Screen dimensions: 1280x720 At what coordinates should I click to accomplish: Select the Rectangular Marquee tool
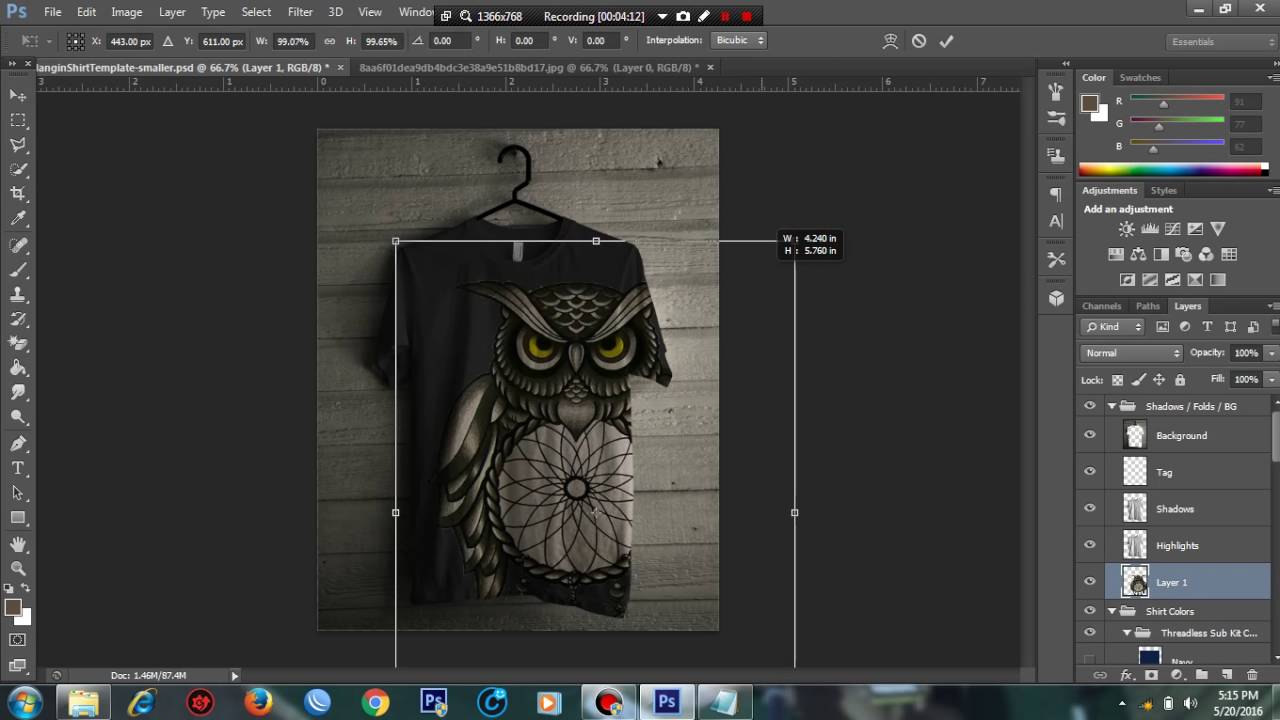click(x=18, y=120)
